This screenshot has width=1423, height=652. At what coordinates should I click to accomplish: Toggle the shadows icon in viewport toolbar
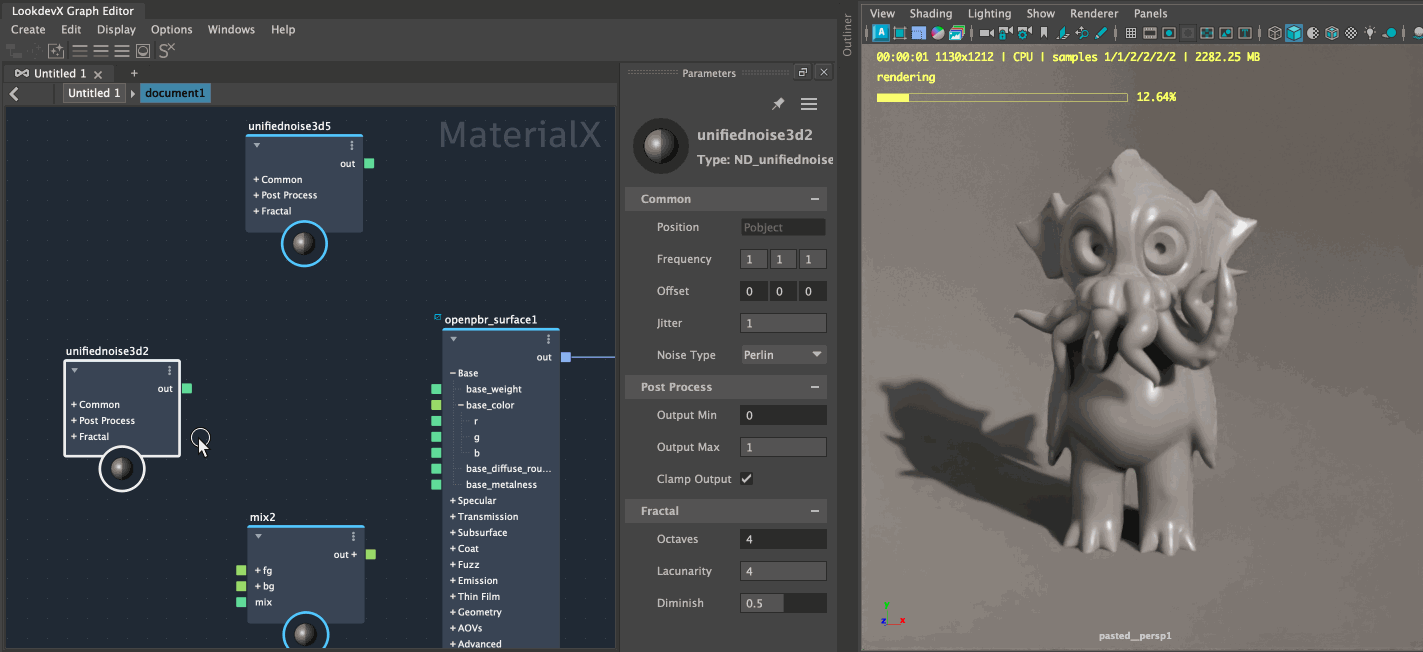[1390, 33]
